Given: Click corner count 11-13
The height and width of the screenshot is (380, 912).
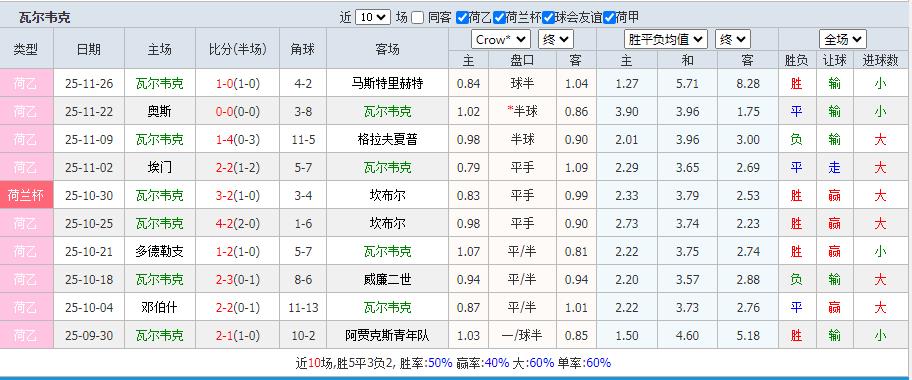Looking at the screenshot, I should [303, 307].
